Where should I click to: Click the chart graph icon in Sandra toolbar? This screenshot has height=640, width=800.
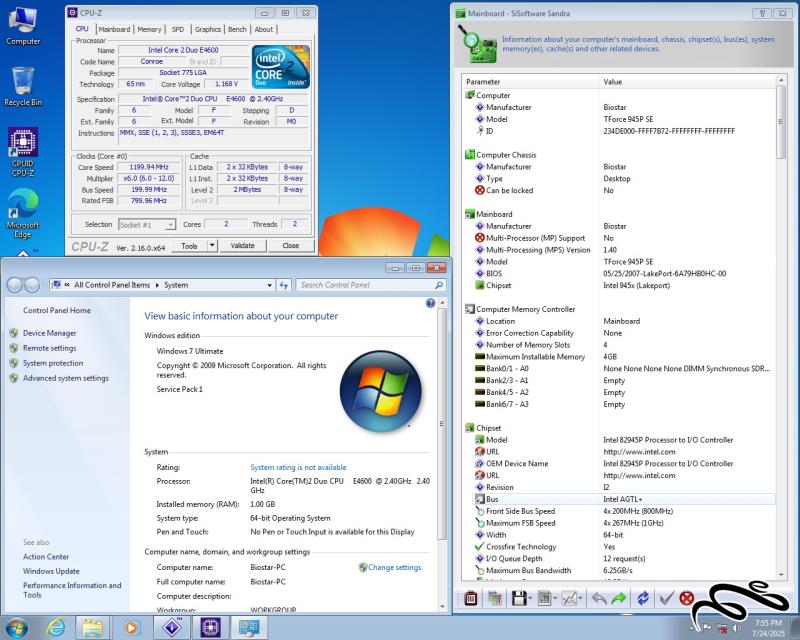[568, 598]
